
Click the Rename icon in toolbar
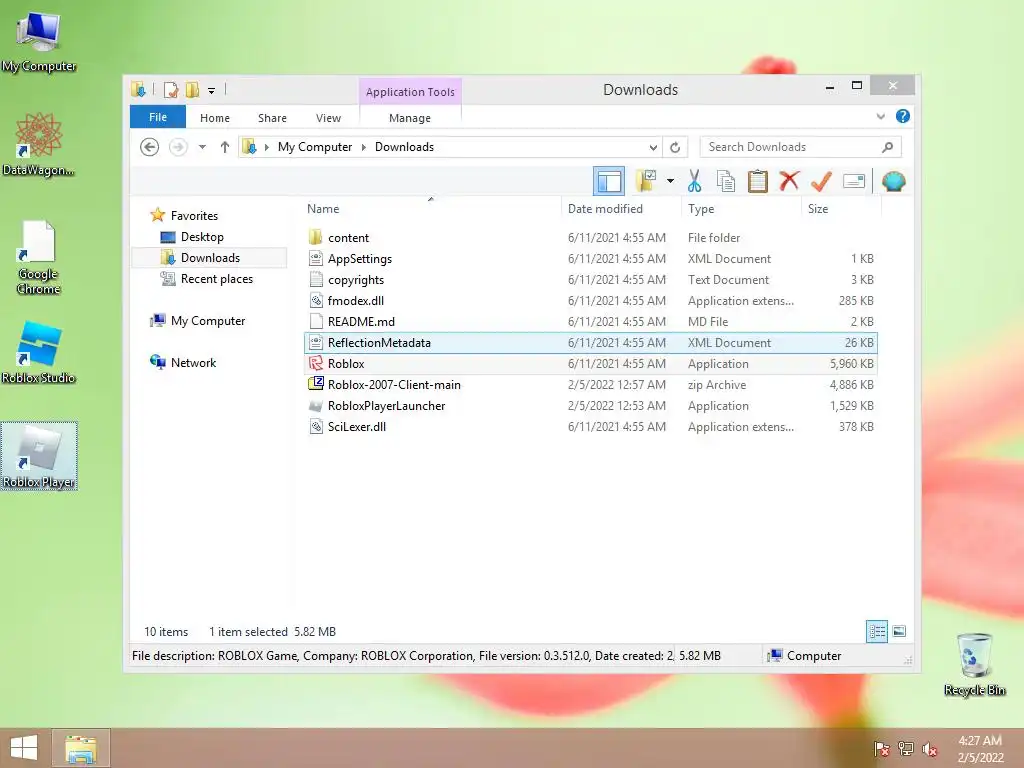click(x=854, y=181)
